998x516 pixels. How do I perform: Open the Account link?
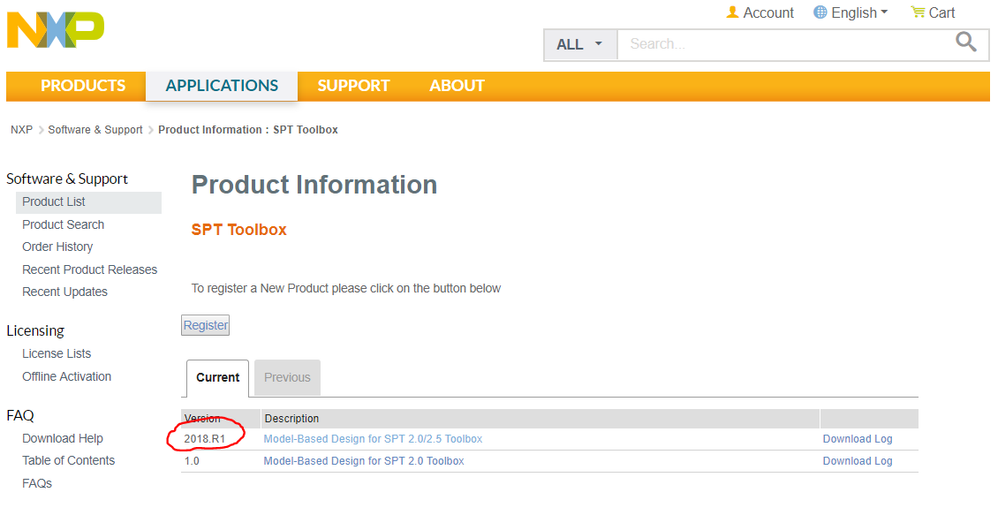pos(768,13)
